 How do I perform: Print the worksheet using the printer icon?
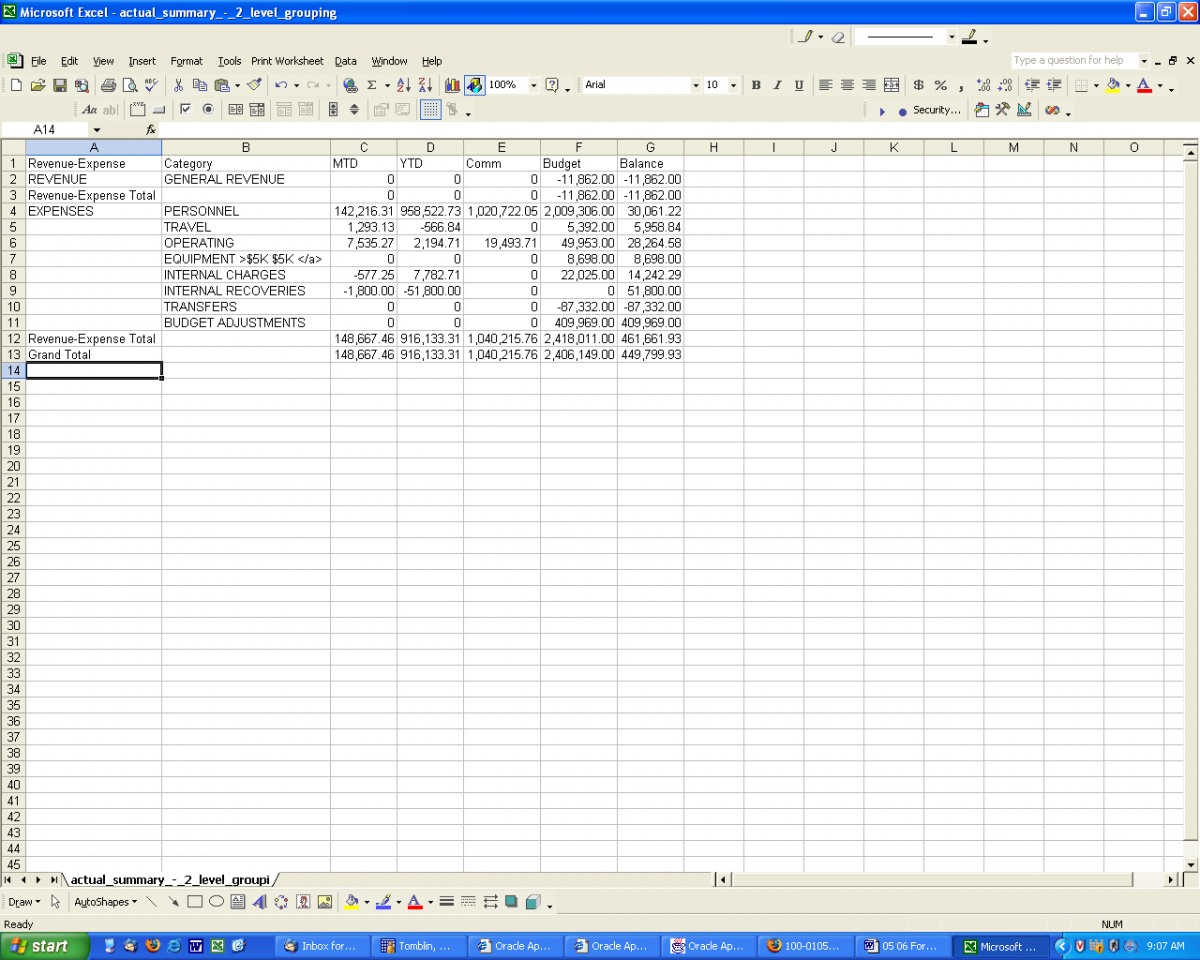(x=108, y=85)
